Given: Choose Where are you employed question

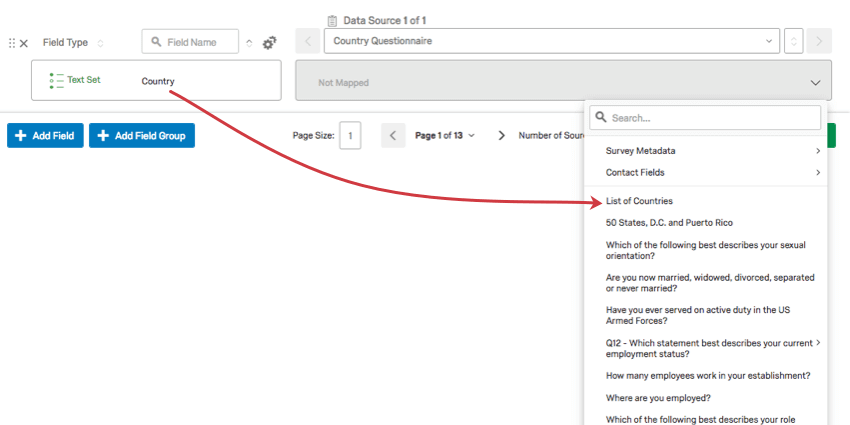Looking at the screenshot, I should [x=658, y=397].
